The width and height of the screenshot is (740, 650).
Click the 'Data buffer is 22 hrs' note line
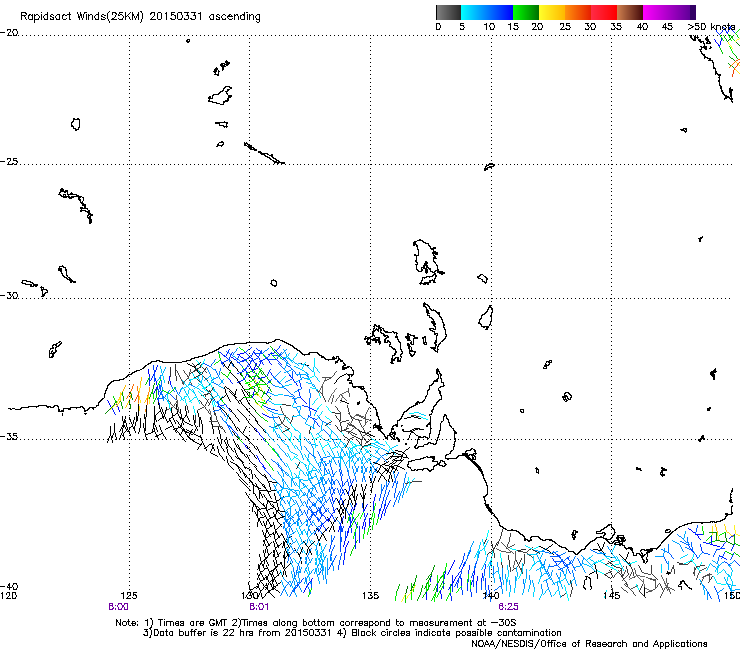coord(352,633)
